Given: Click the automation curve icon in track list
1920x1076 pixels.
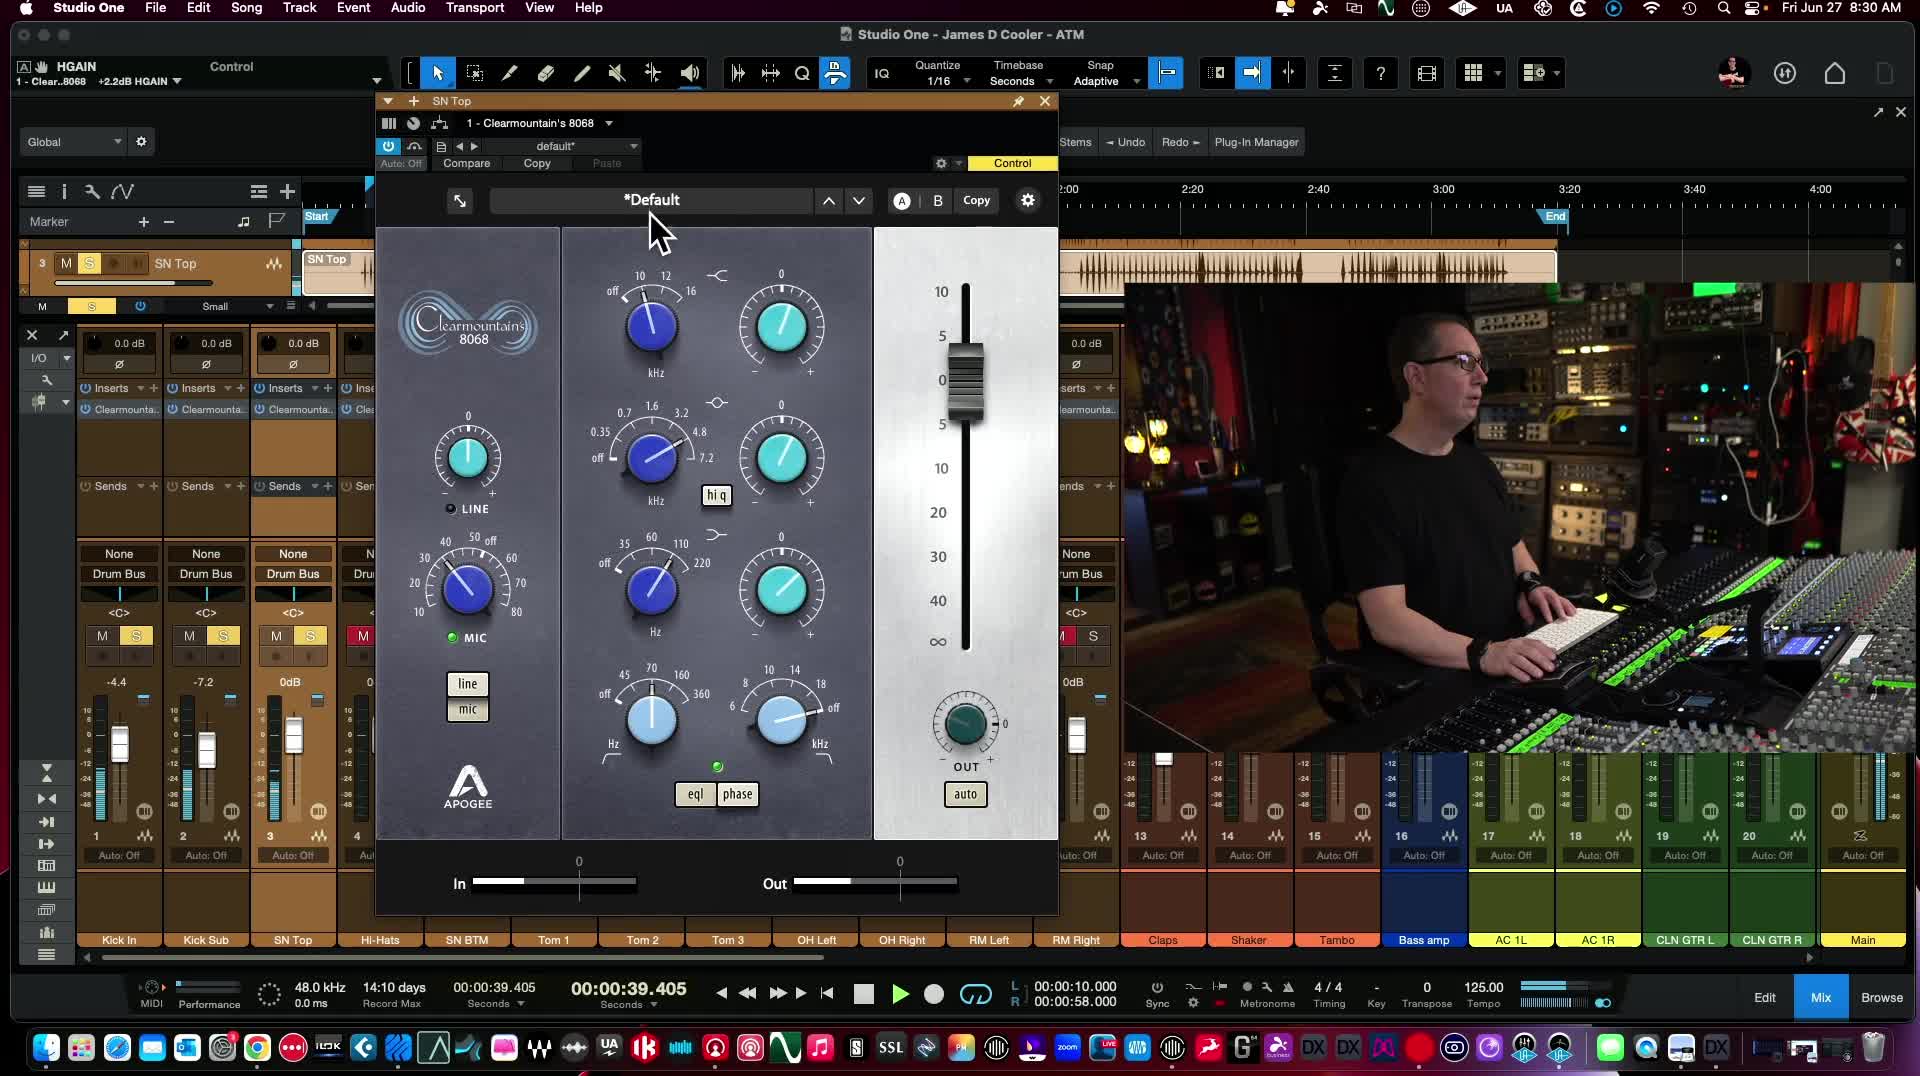Looking at the screenshot, I should pyautogui.click(x=123, y=191).
